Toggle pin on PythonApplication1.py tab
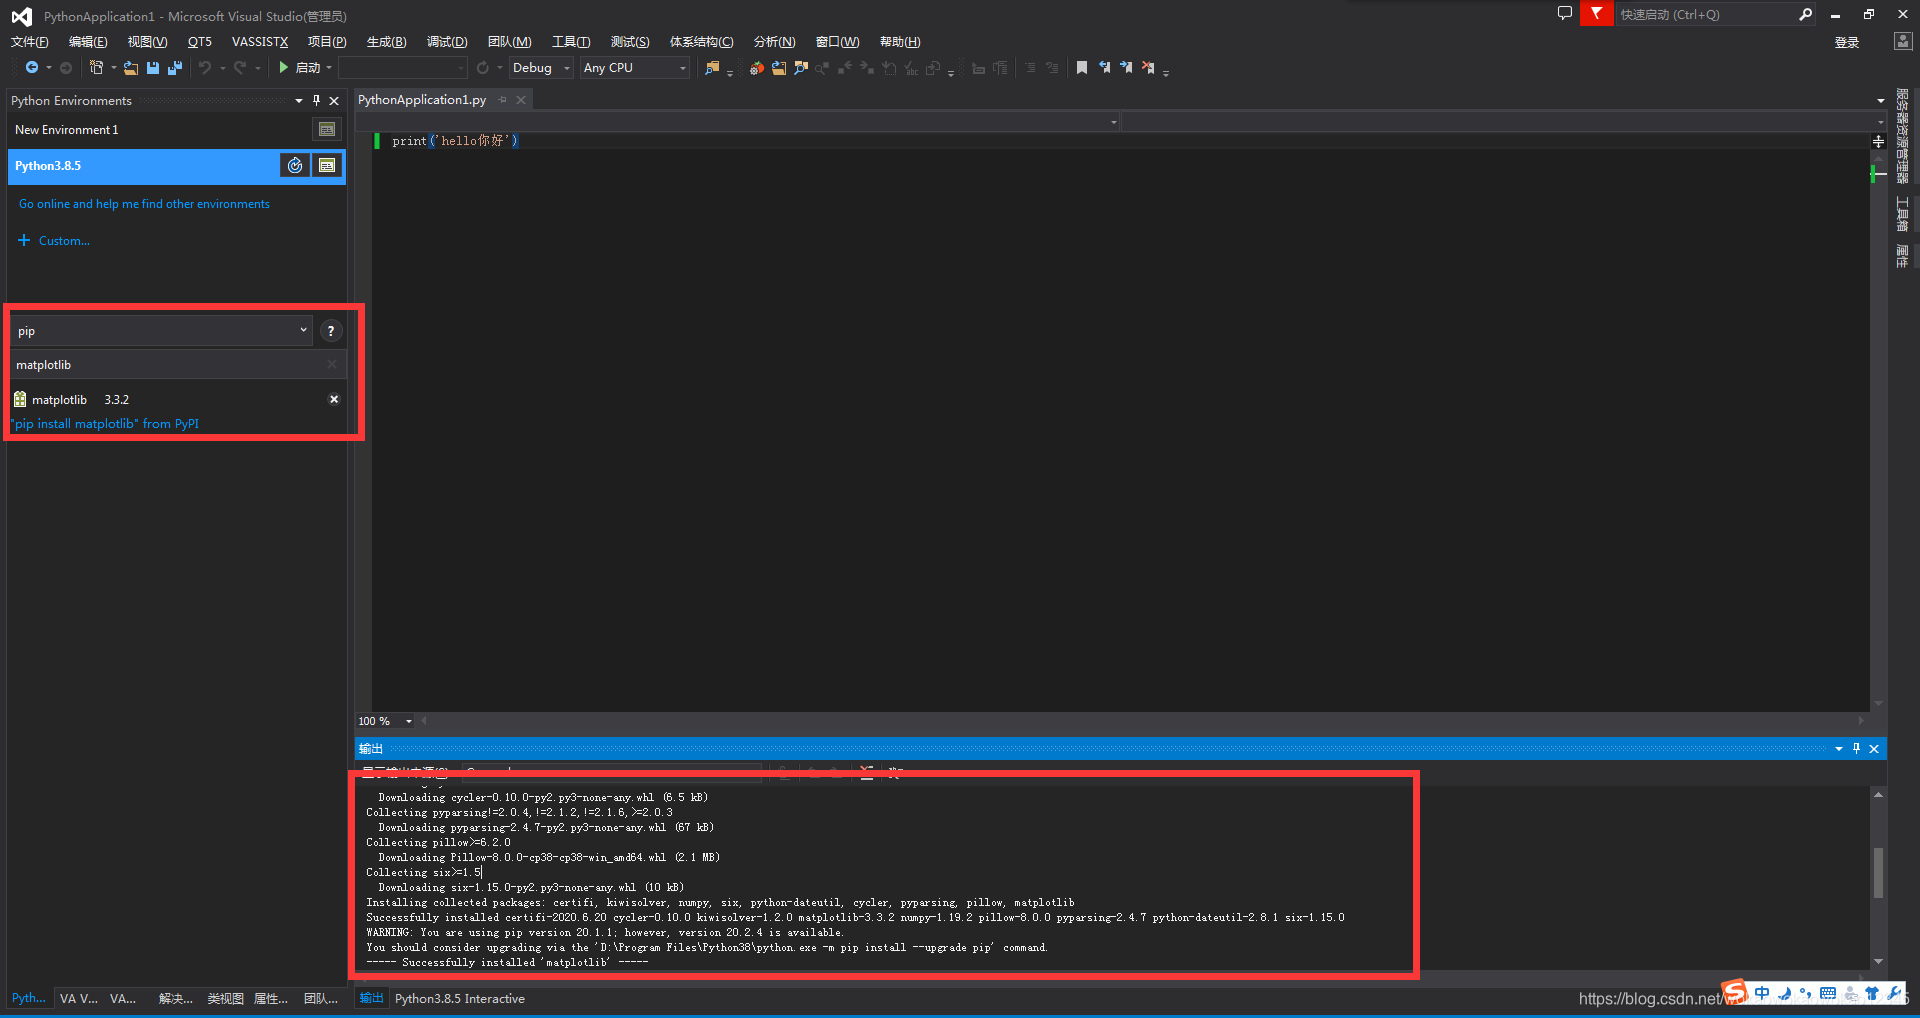The width and height of the screenshot is (1920, 1018). click(503, 100)
